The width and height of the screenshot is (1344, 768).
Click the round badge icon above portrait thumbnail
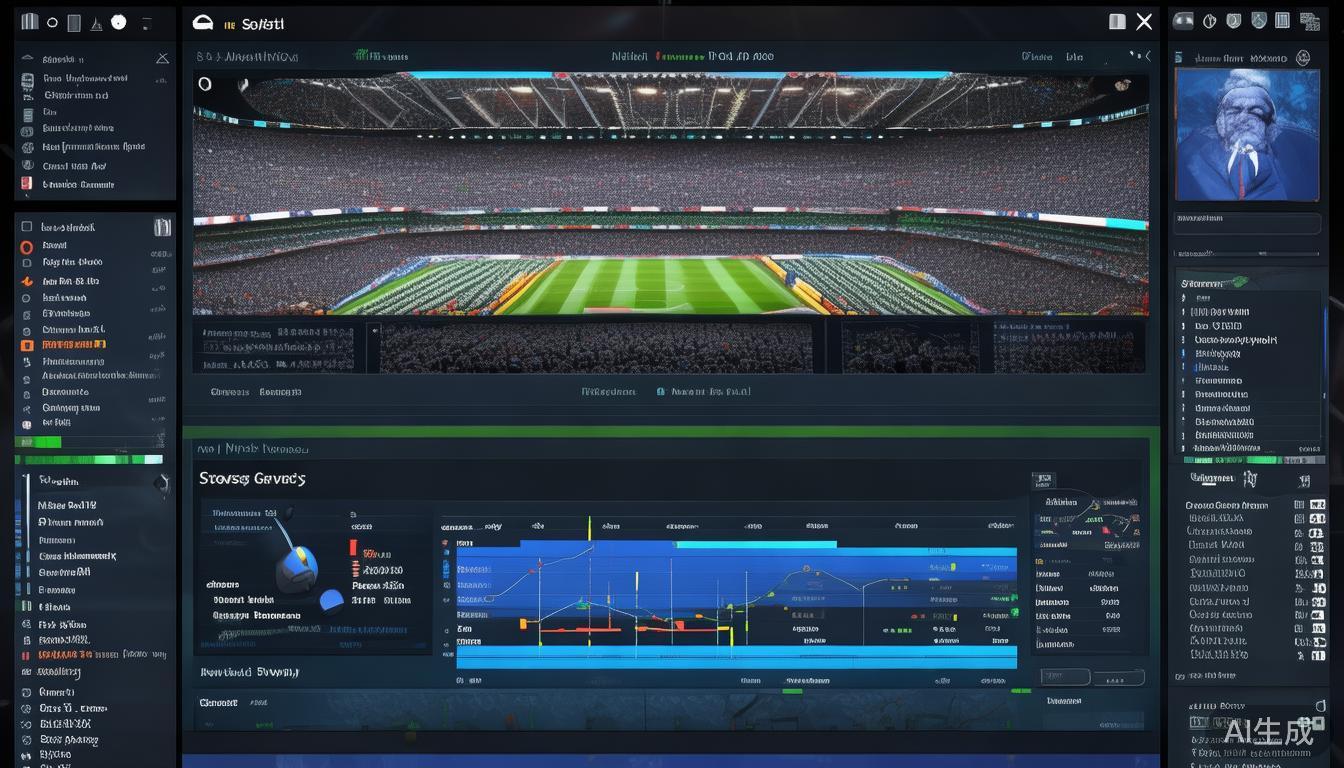[x=1302, y=58]
